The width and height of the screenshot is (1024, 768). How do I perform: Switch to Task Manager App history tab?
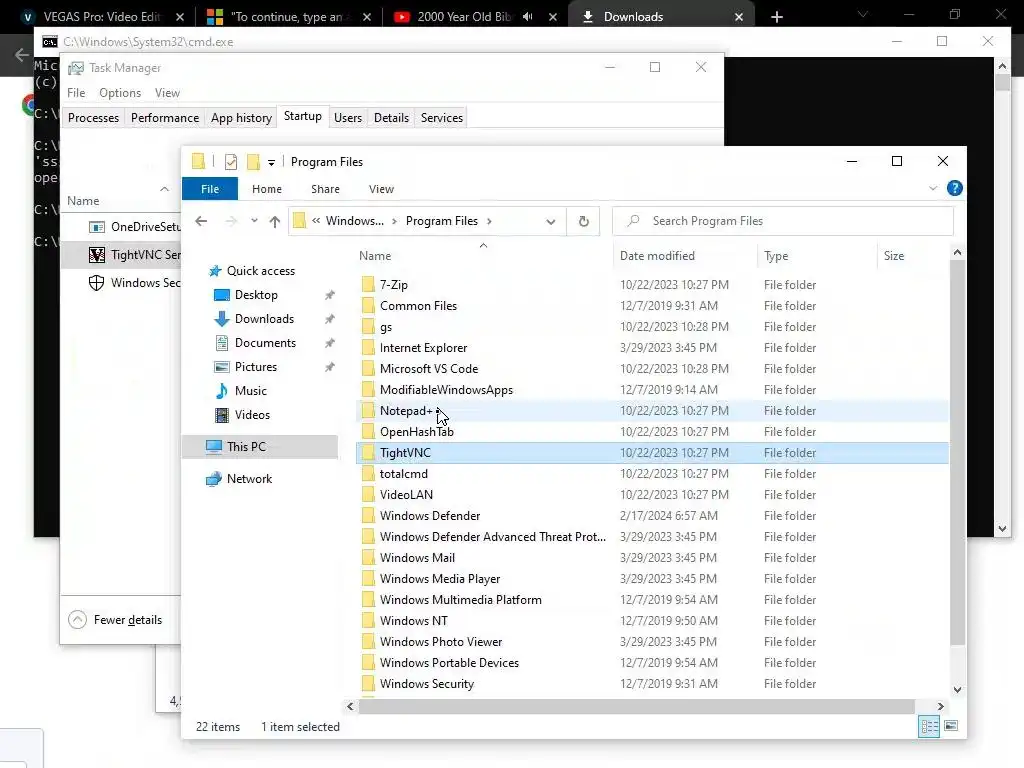[x=241, y=118]
